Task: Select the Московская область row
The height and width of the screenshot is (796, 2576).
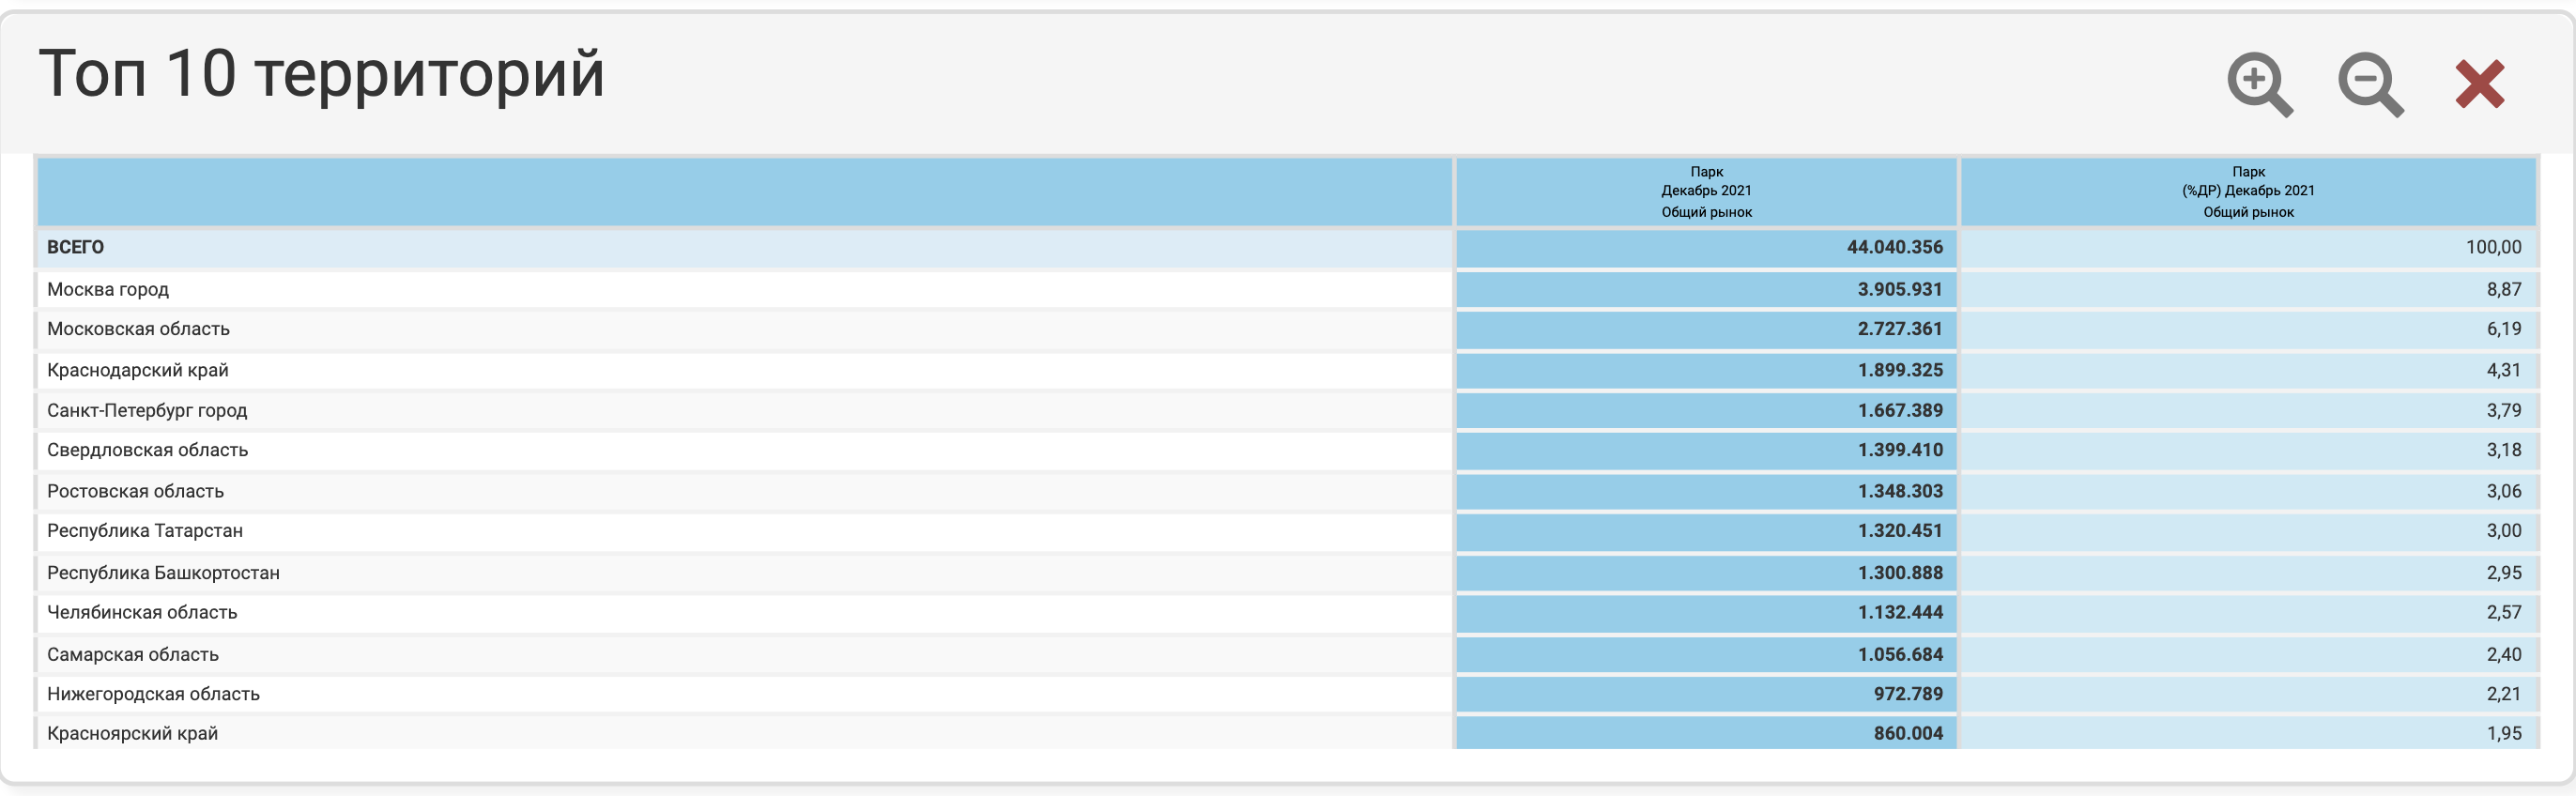Action: pyautogui.click(x=138, y=329)
